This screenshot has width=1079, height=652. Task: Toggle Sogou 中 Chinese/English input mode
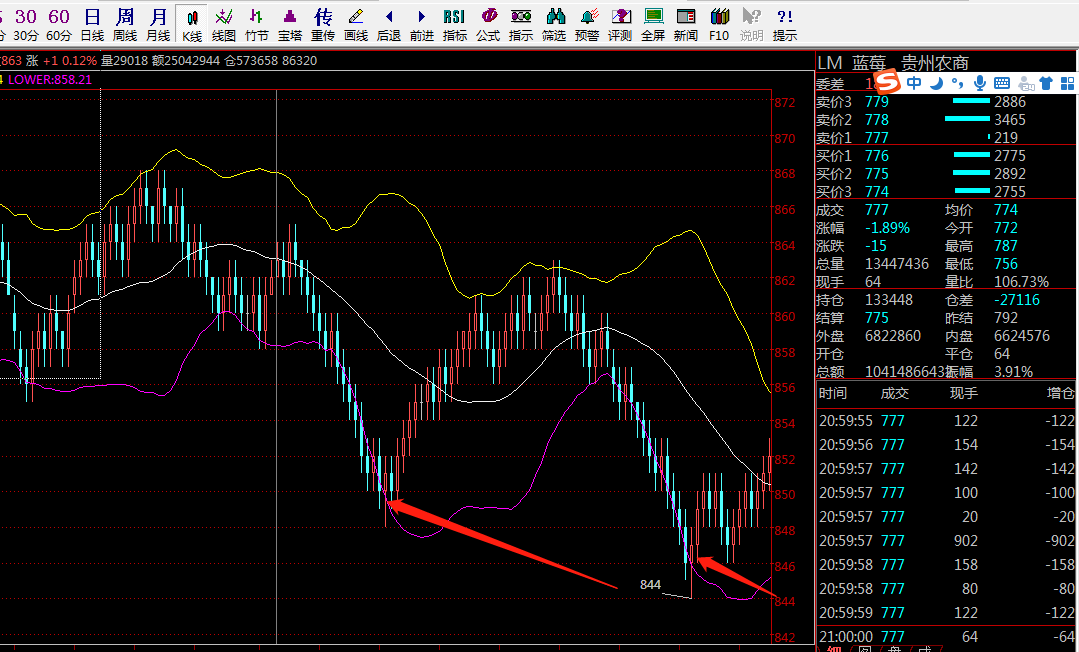914,83
